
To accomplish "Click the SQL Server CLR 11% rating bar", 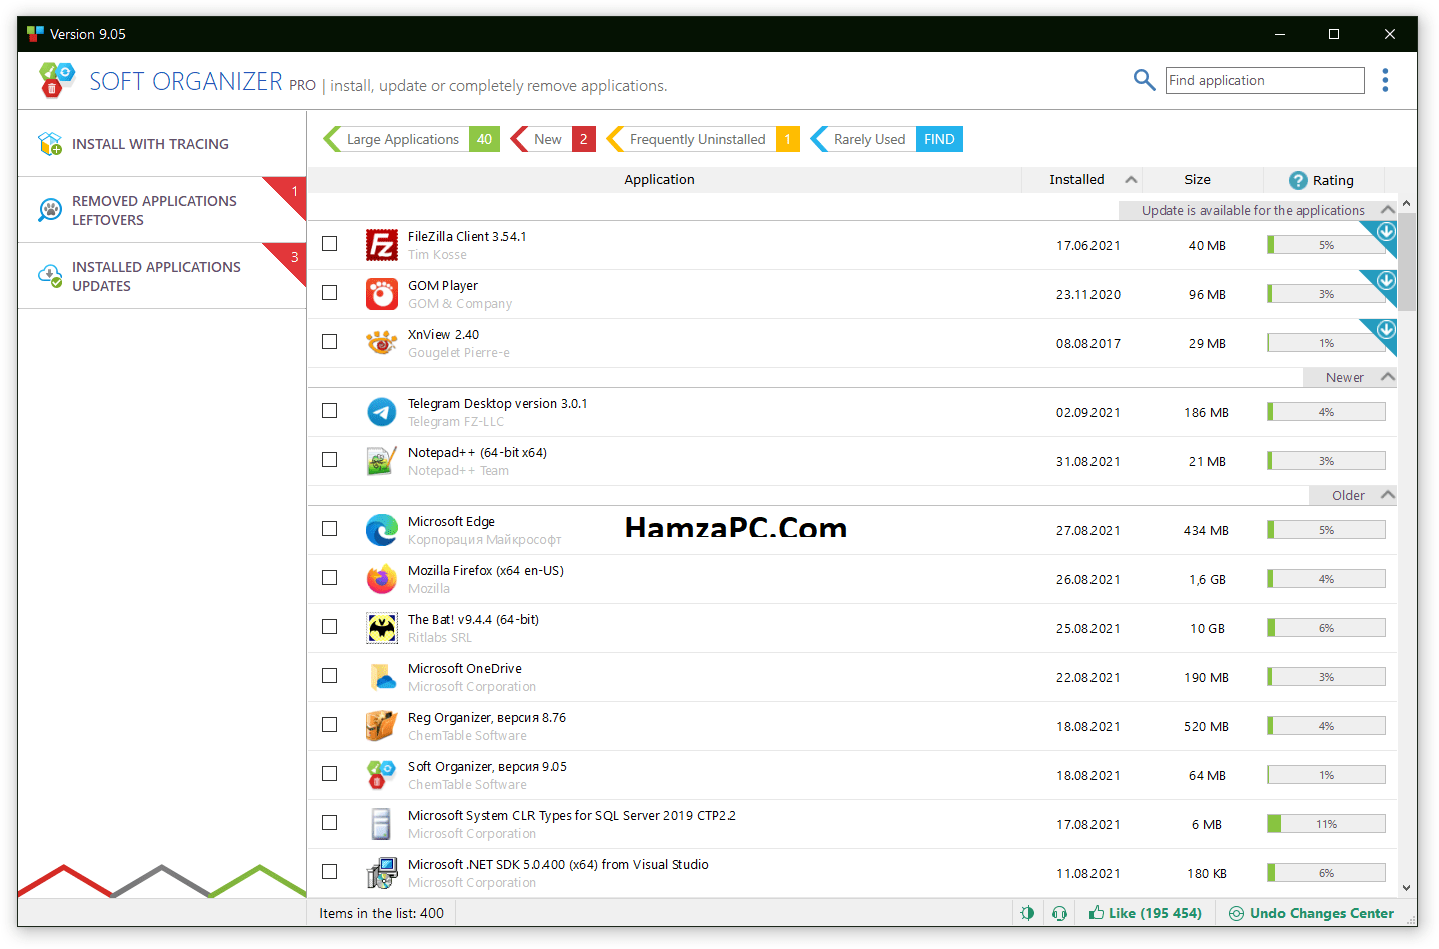I will pyautogui.click(x=1326, y=824).
